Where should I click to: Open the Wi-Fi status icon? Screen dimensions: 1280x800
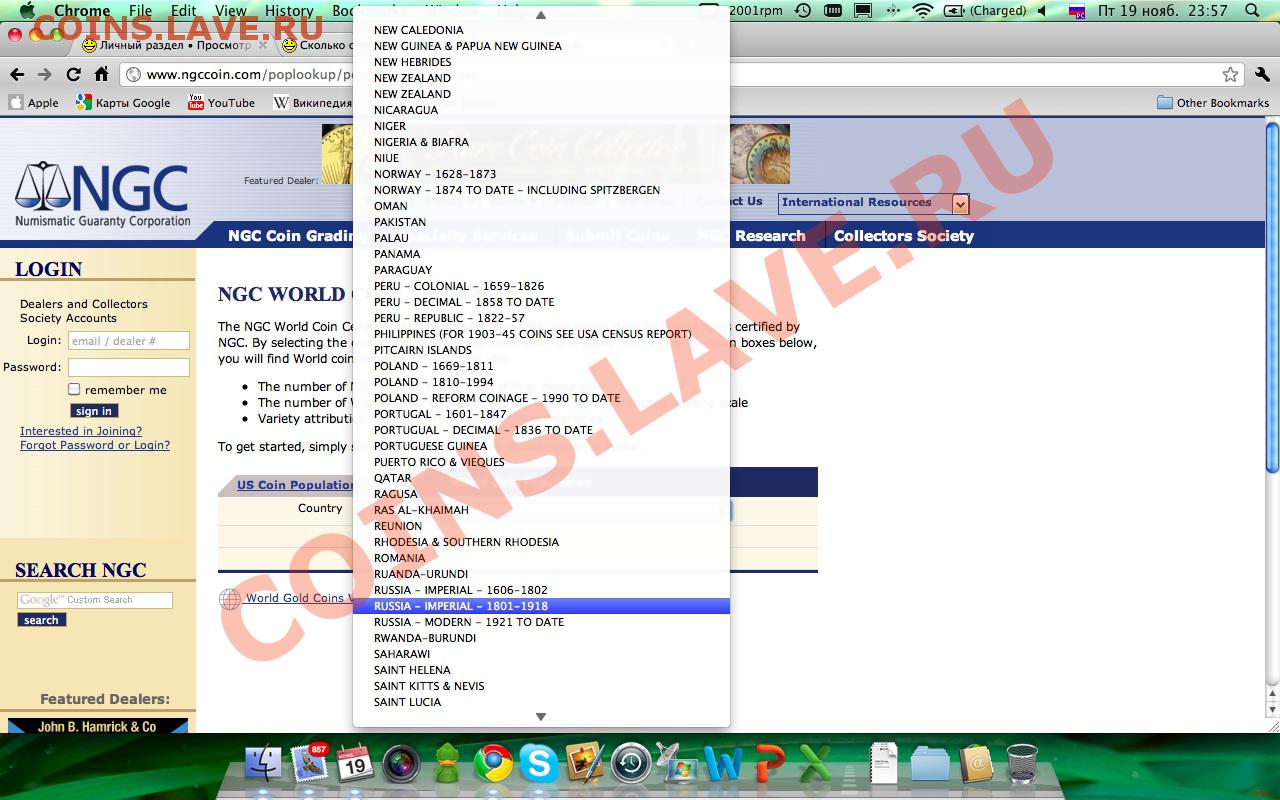923,11
